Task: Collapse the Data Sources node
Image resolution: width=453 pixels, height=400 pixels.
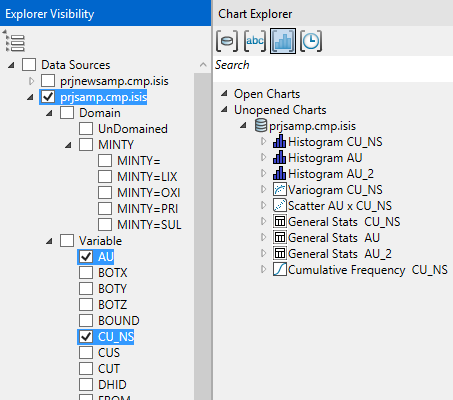Action: pos(11,65)
